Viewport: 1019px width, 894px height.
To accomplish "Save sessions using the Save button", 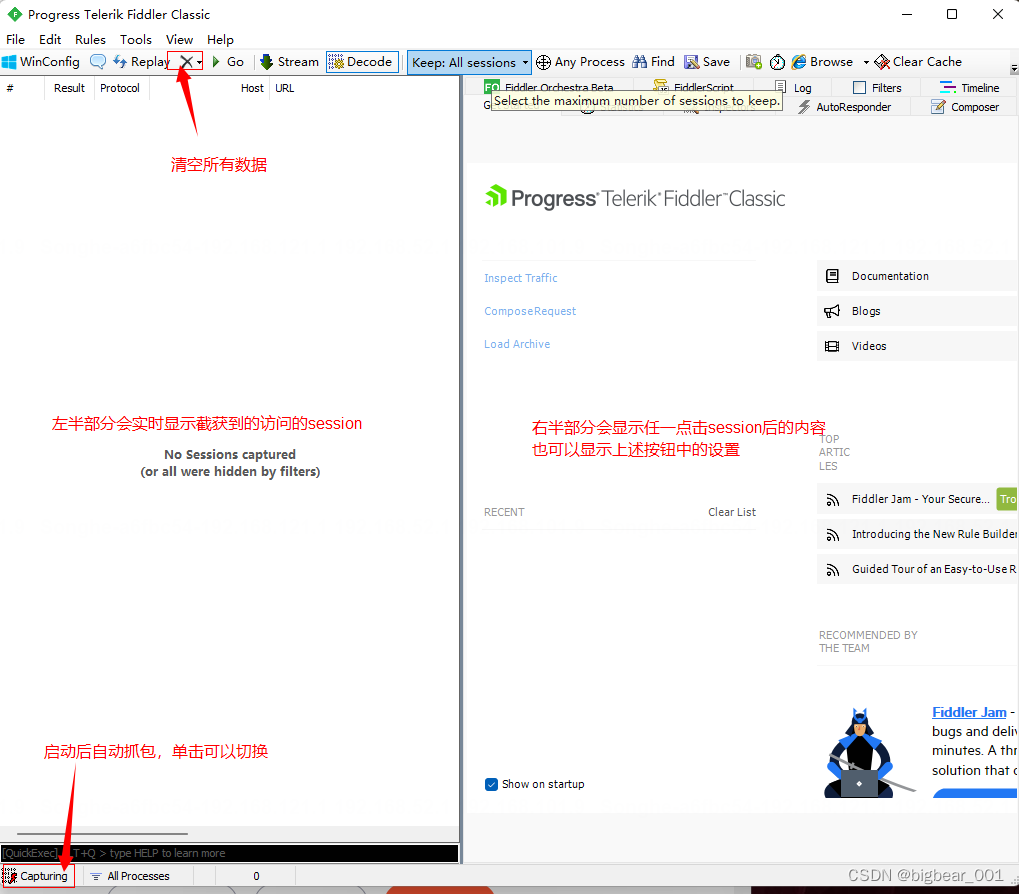I will click(708, 62).
